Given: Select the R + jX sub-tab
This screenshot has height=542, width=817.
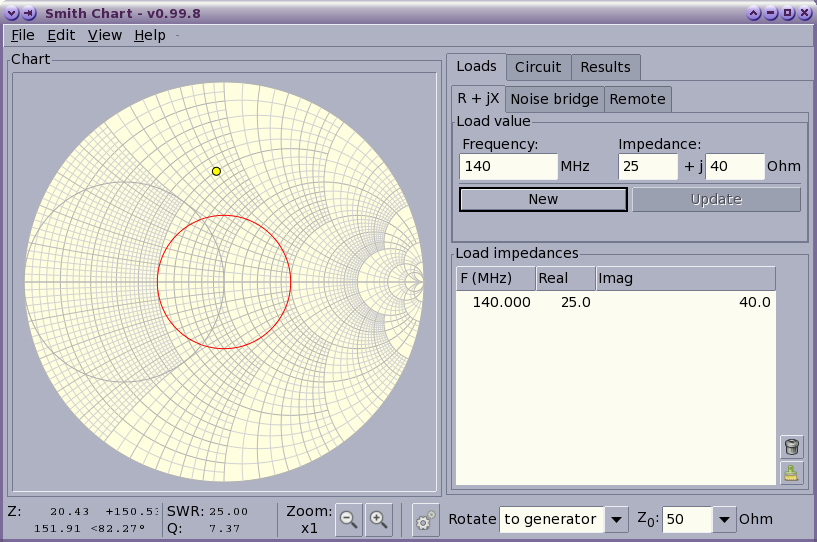Looking at the screenshot, I should 478,98.
